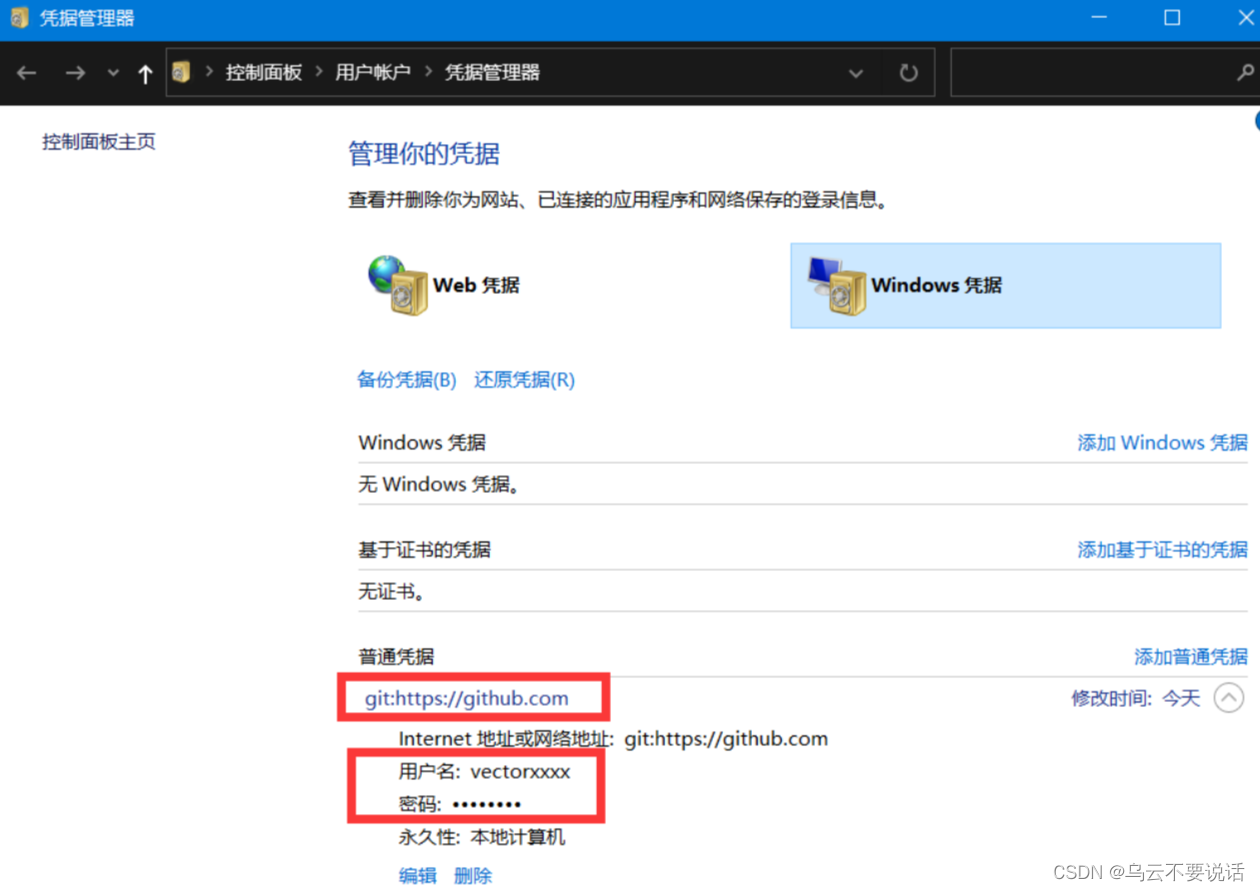Click the title bar app icon
1260x891 pixels.
pos(19,18)
